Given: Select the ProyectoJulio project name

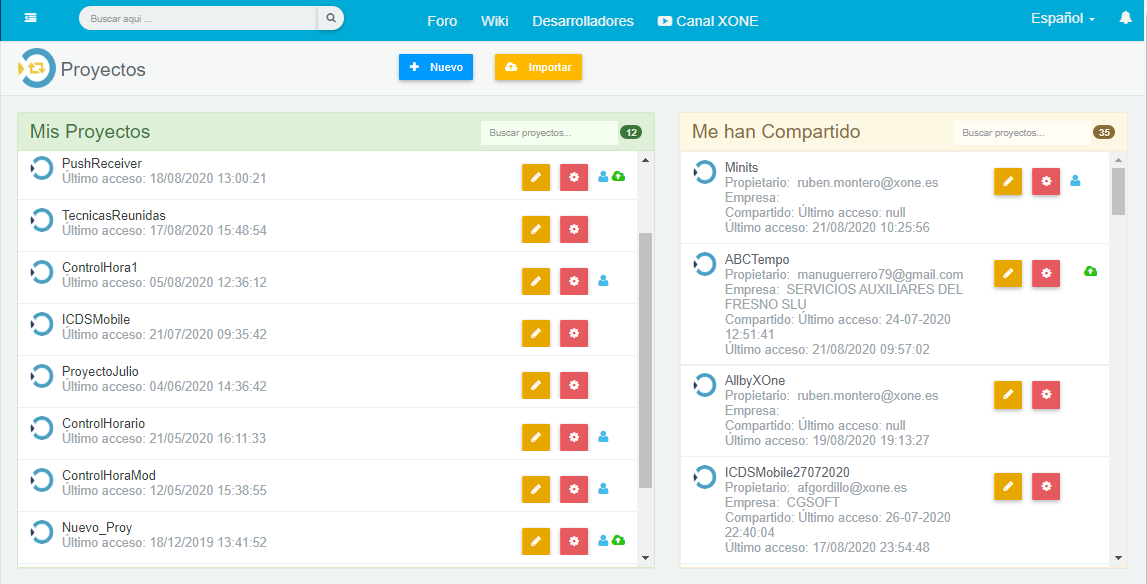Looking at the screenshot, I should (x=100, y=371).
